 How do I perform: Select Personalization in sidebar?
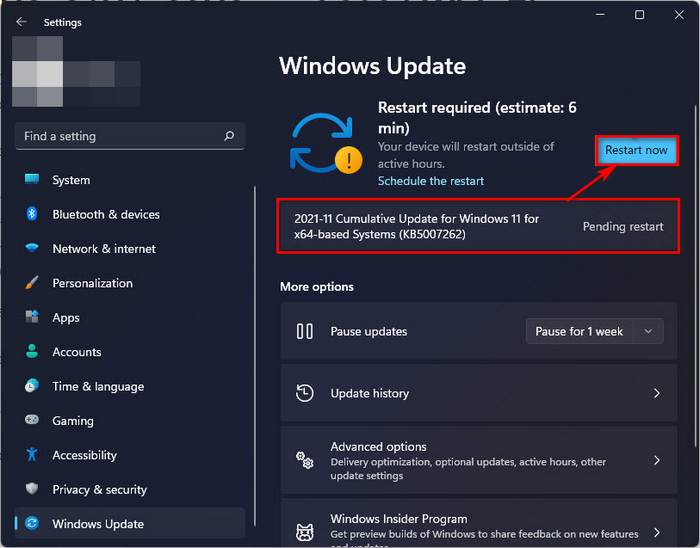tap(130, 283)
